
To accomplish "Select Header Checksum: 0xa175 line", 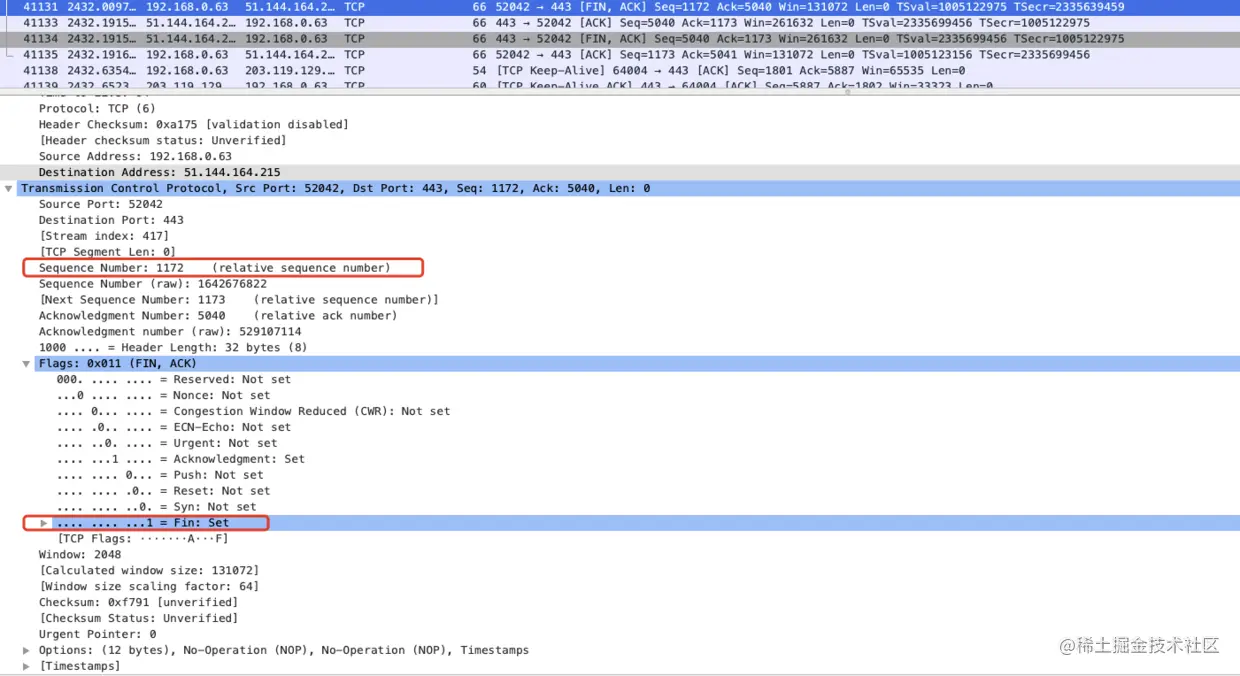I will click(x=193, y=124).
